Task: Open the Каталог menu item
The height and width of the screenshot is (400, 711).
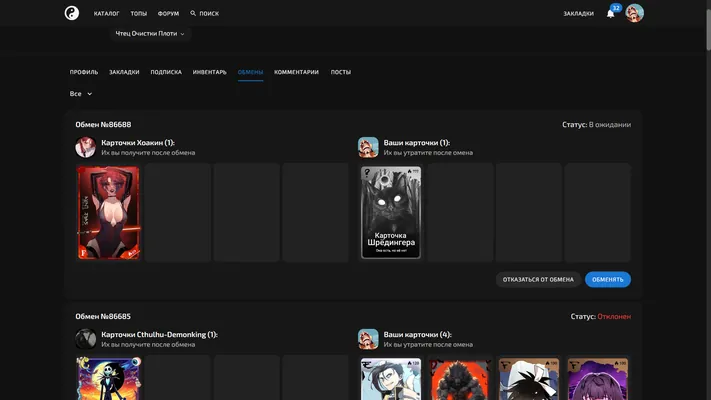Action: 107,14
